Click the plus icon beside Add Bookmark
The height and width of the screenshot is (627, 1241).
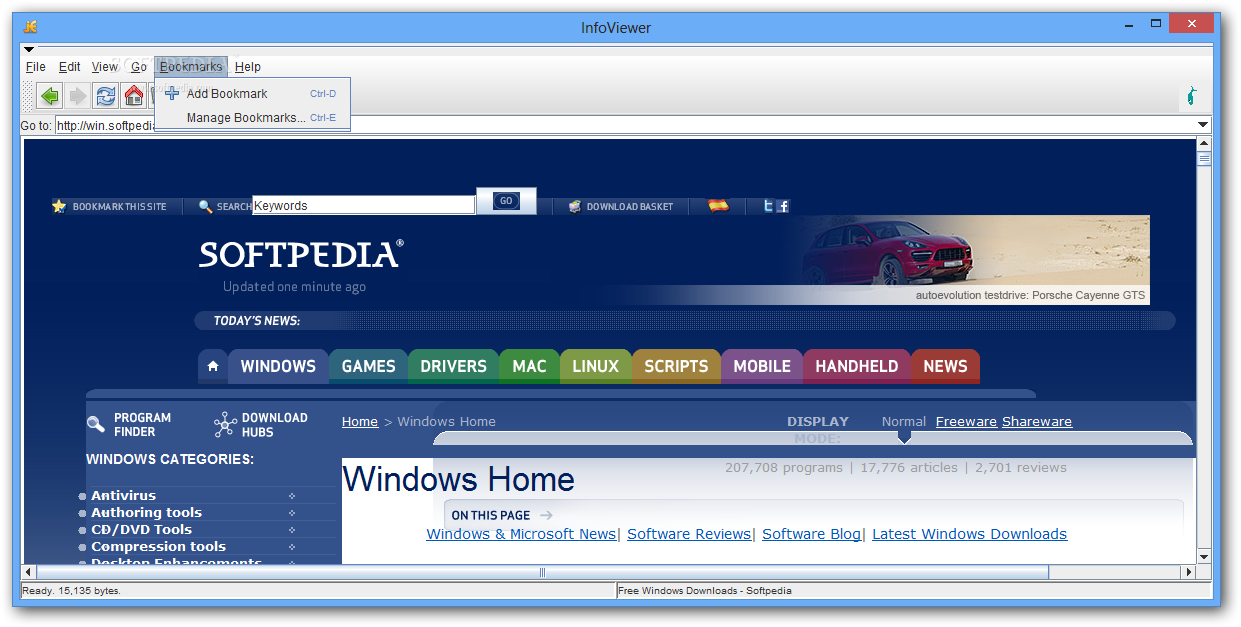(172, 93)
